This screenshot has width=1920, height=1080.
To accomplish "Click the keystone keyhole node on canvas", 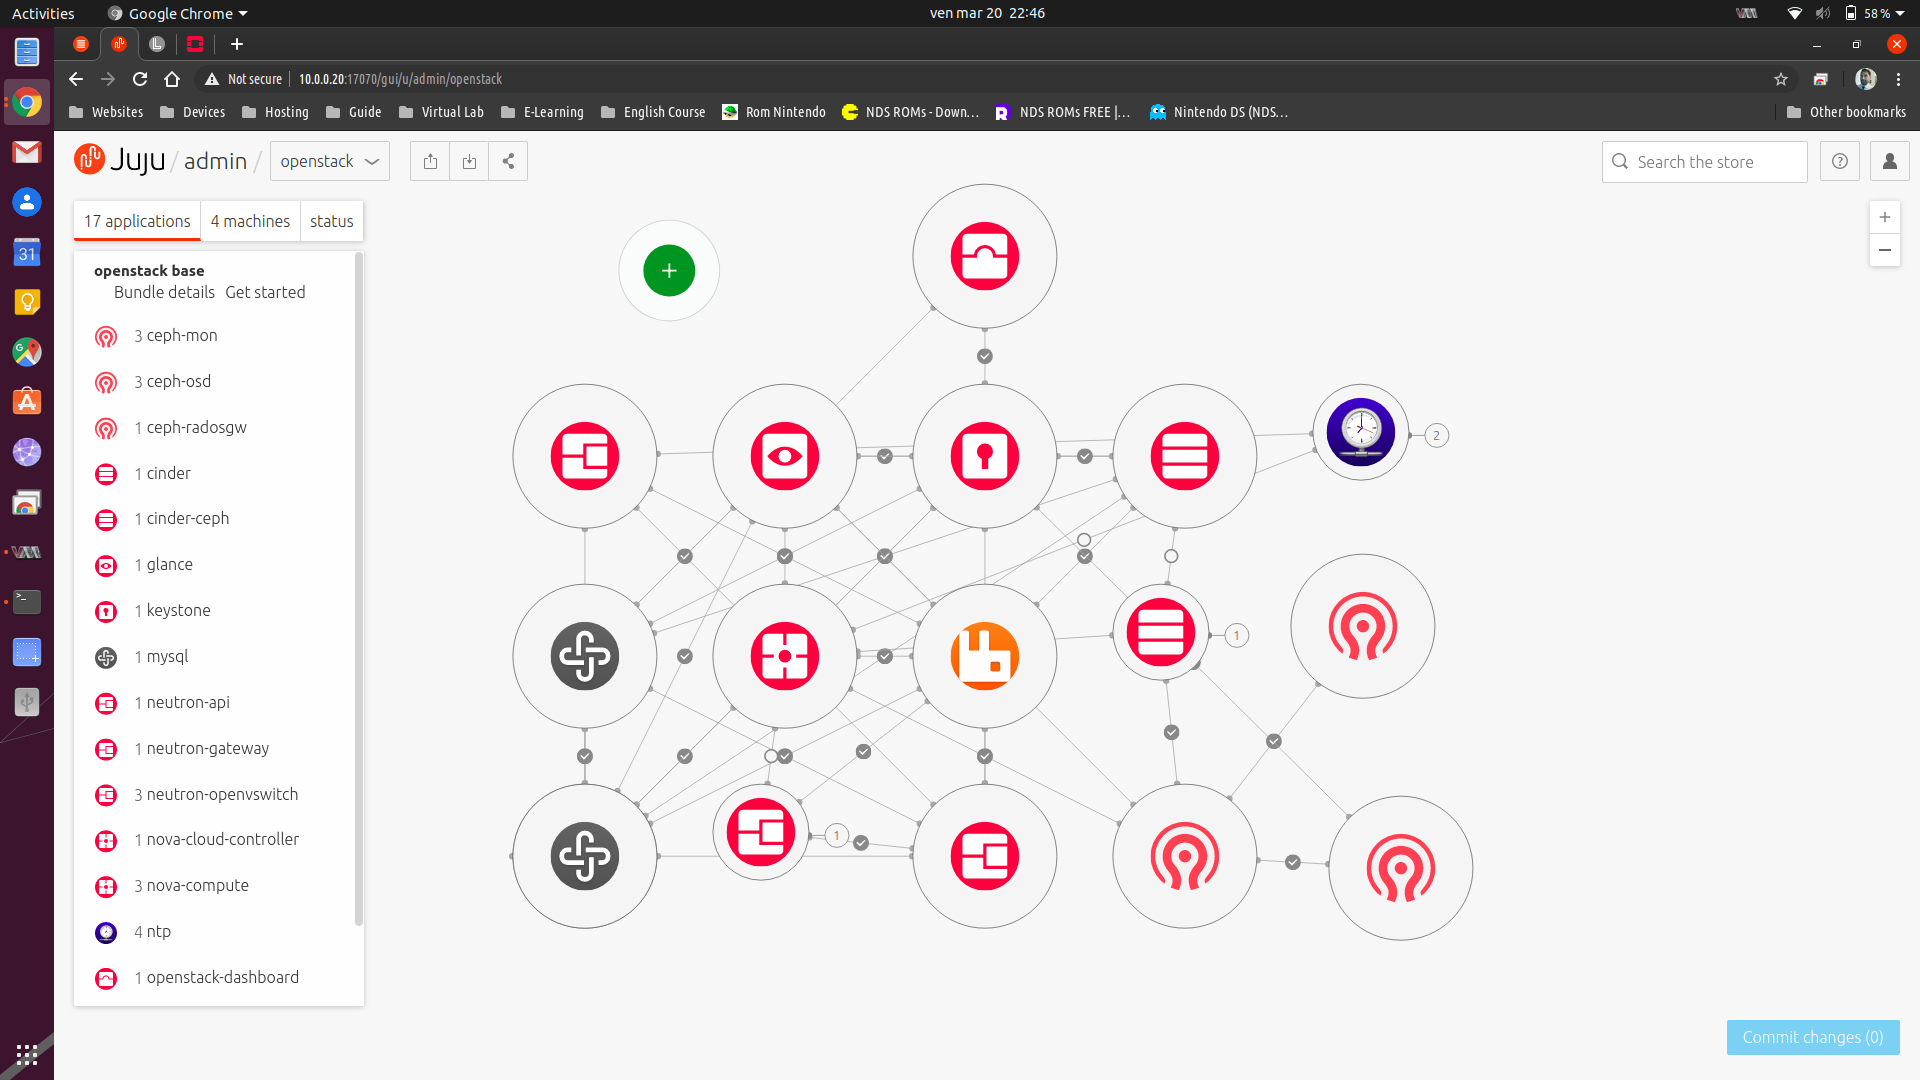I will (x=984, y=456).
